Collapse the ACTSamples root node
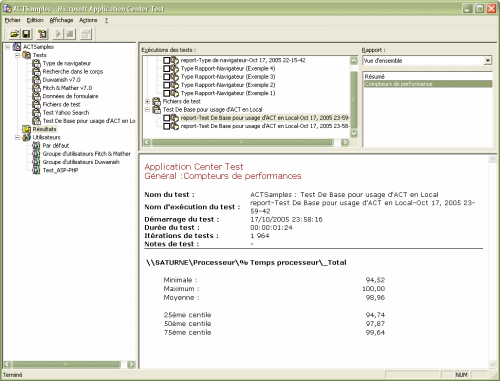The width and height of the screenshot is (500, 381). [x=8, y=47]
